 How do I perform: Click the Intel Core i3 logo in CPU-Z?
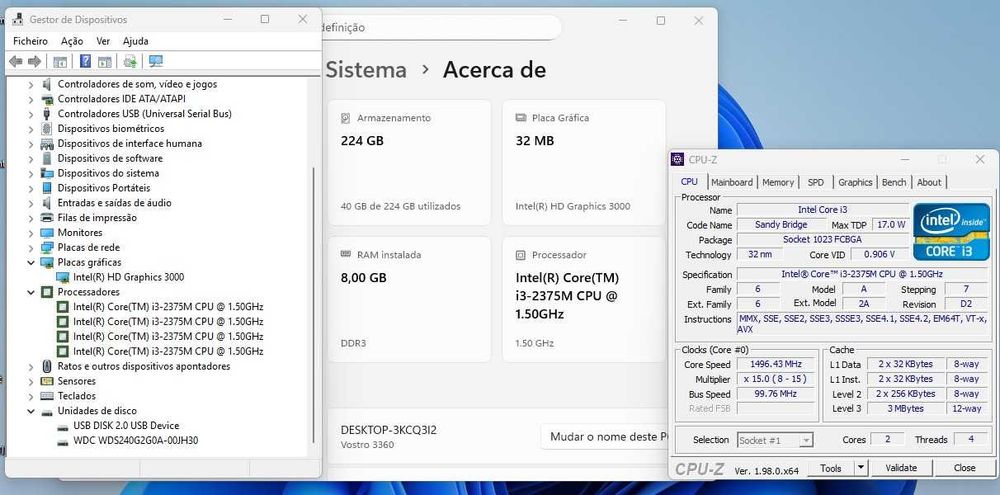[952, 232]
